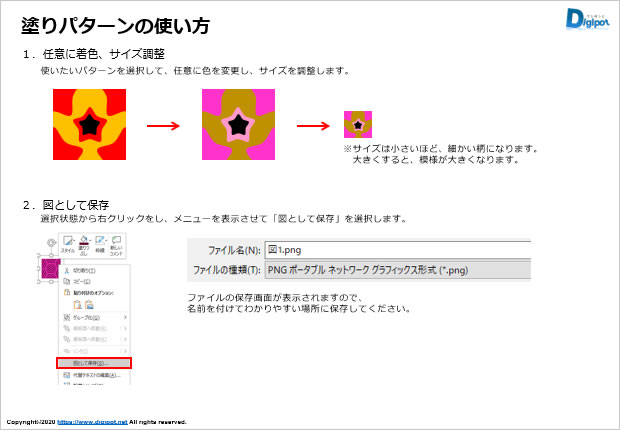
Task: Open the file type PNG dropdown
Action: (x=397, y=270)
